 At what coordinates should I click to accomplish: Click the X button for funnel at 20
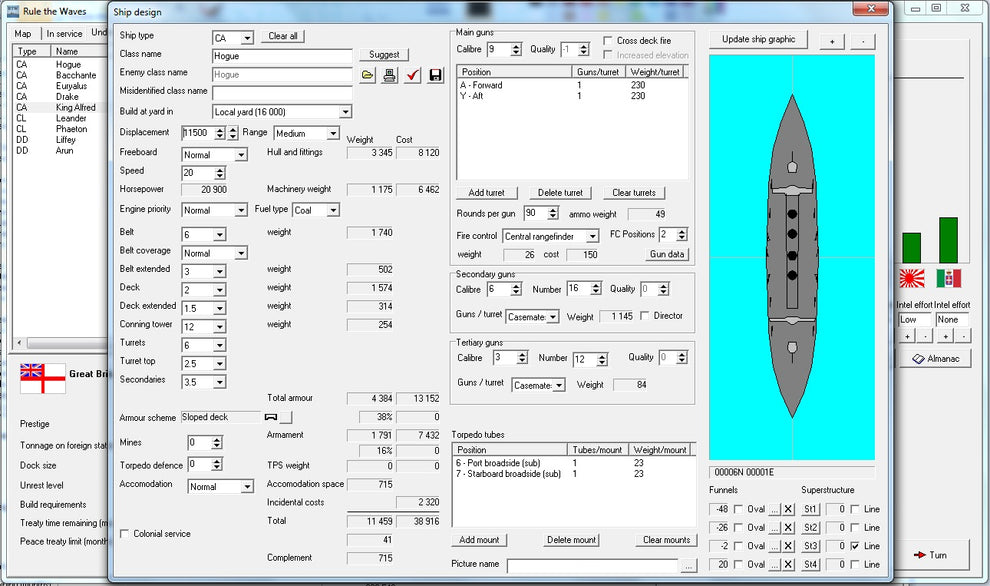click(788, 565)
